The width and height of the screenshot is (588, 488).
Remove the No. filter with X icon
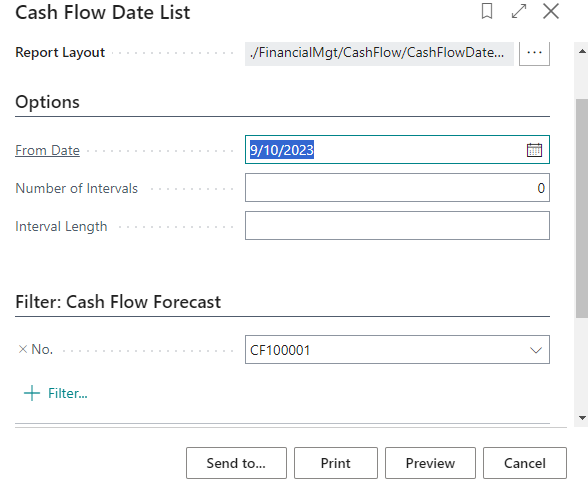point(23,350)
